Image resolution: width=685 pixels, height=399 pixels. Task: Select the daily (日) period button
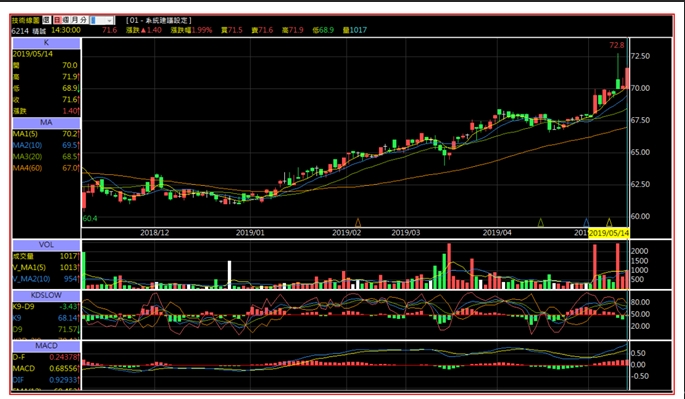pos(58,20)
